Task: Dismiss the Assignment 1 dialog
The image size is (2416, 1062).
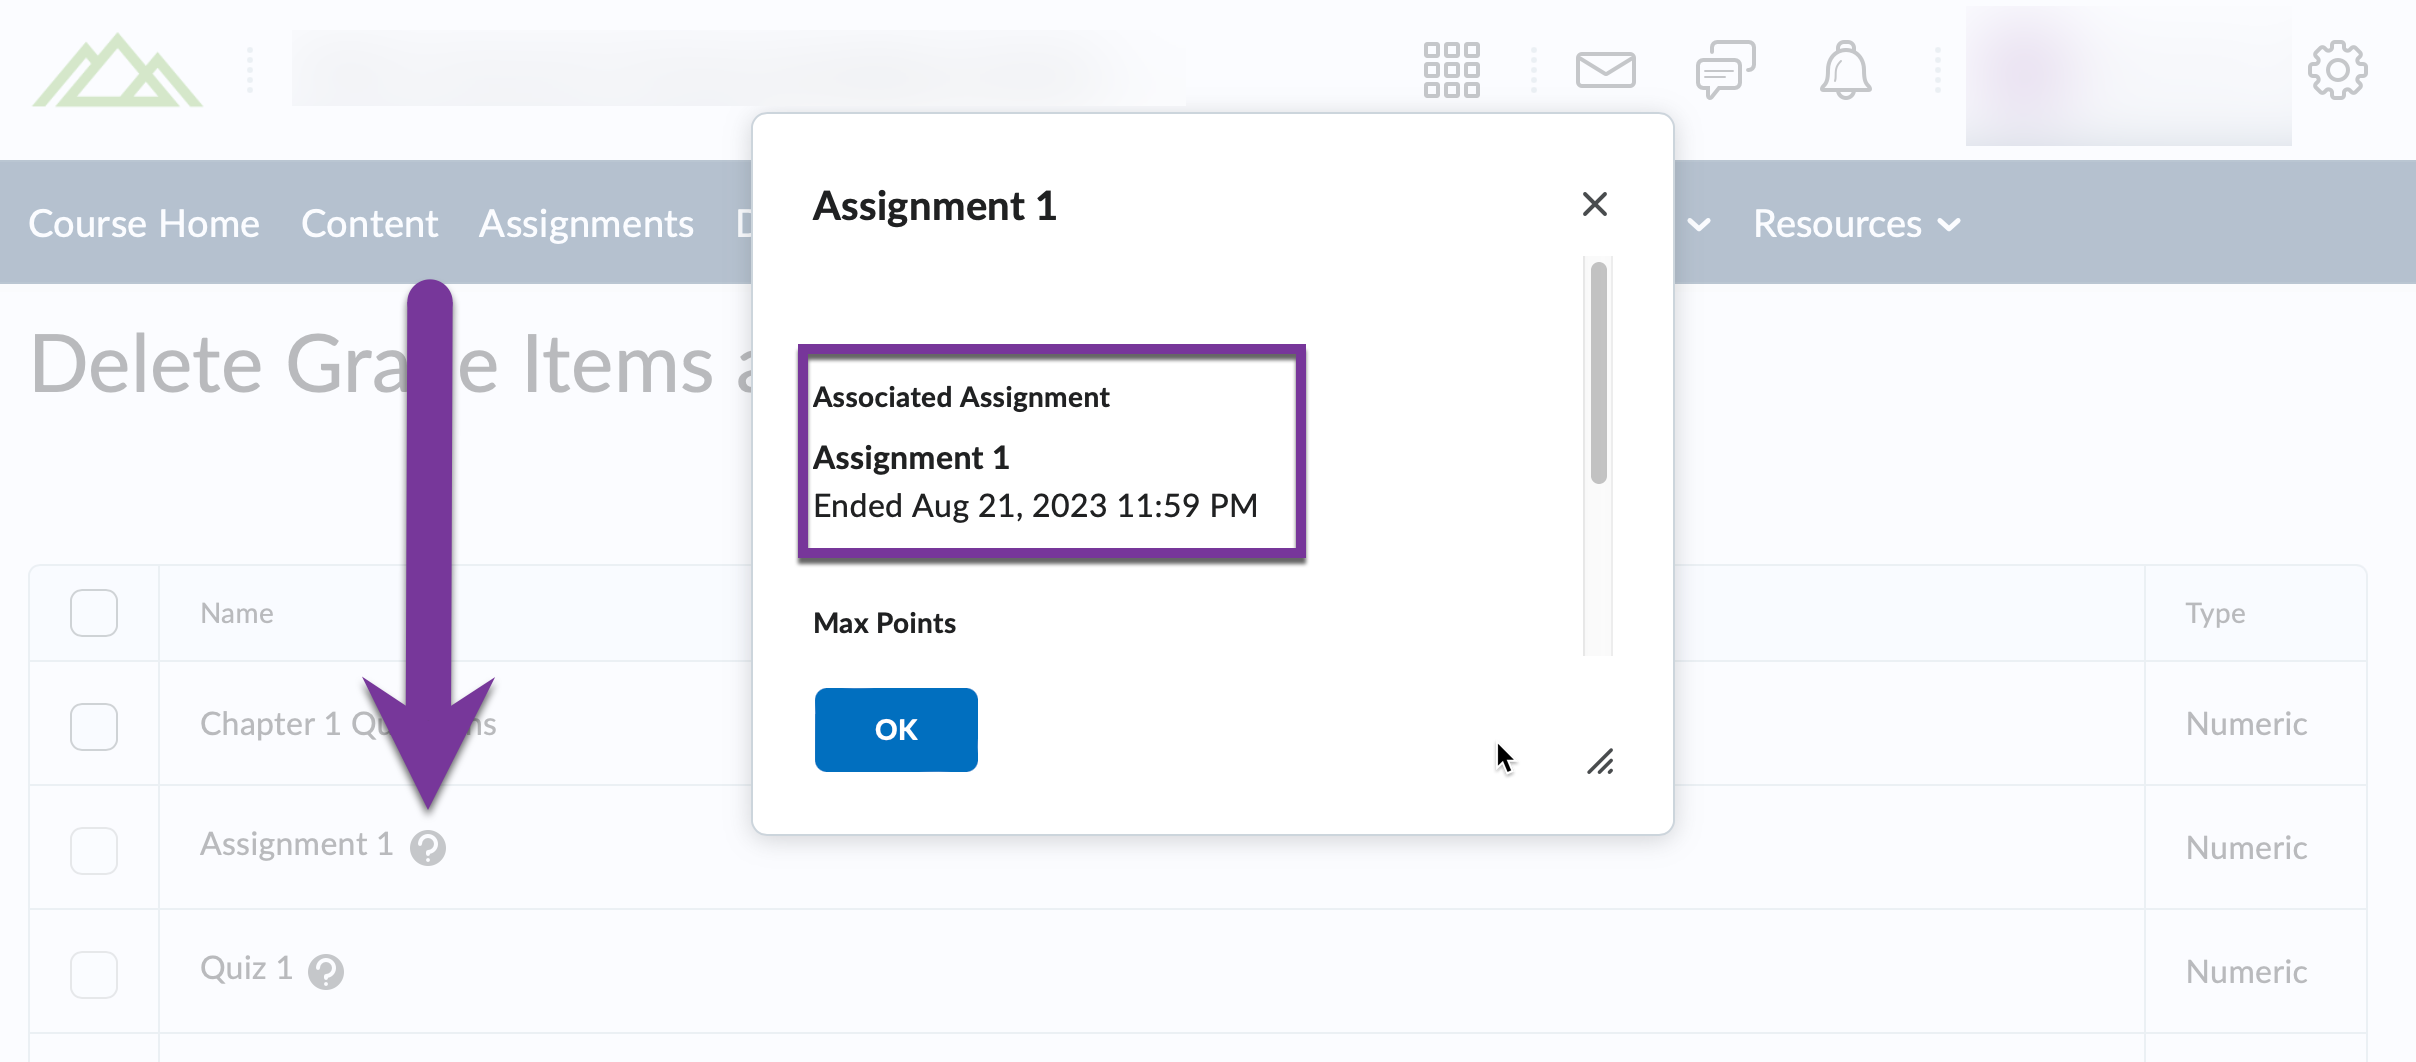Action: (1595, 204)
